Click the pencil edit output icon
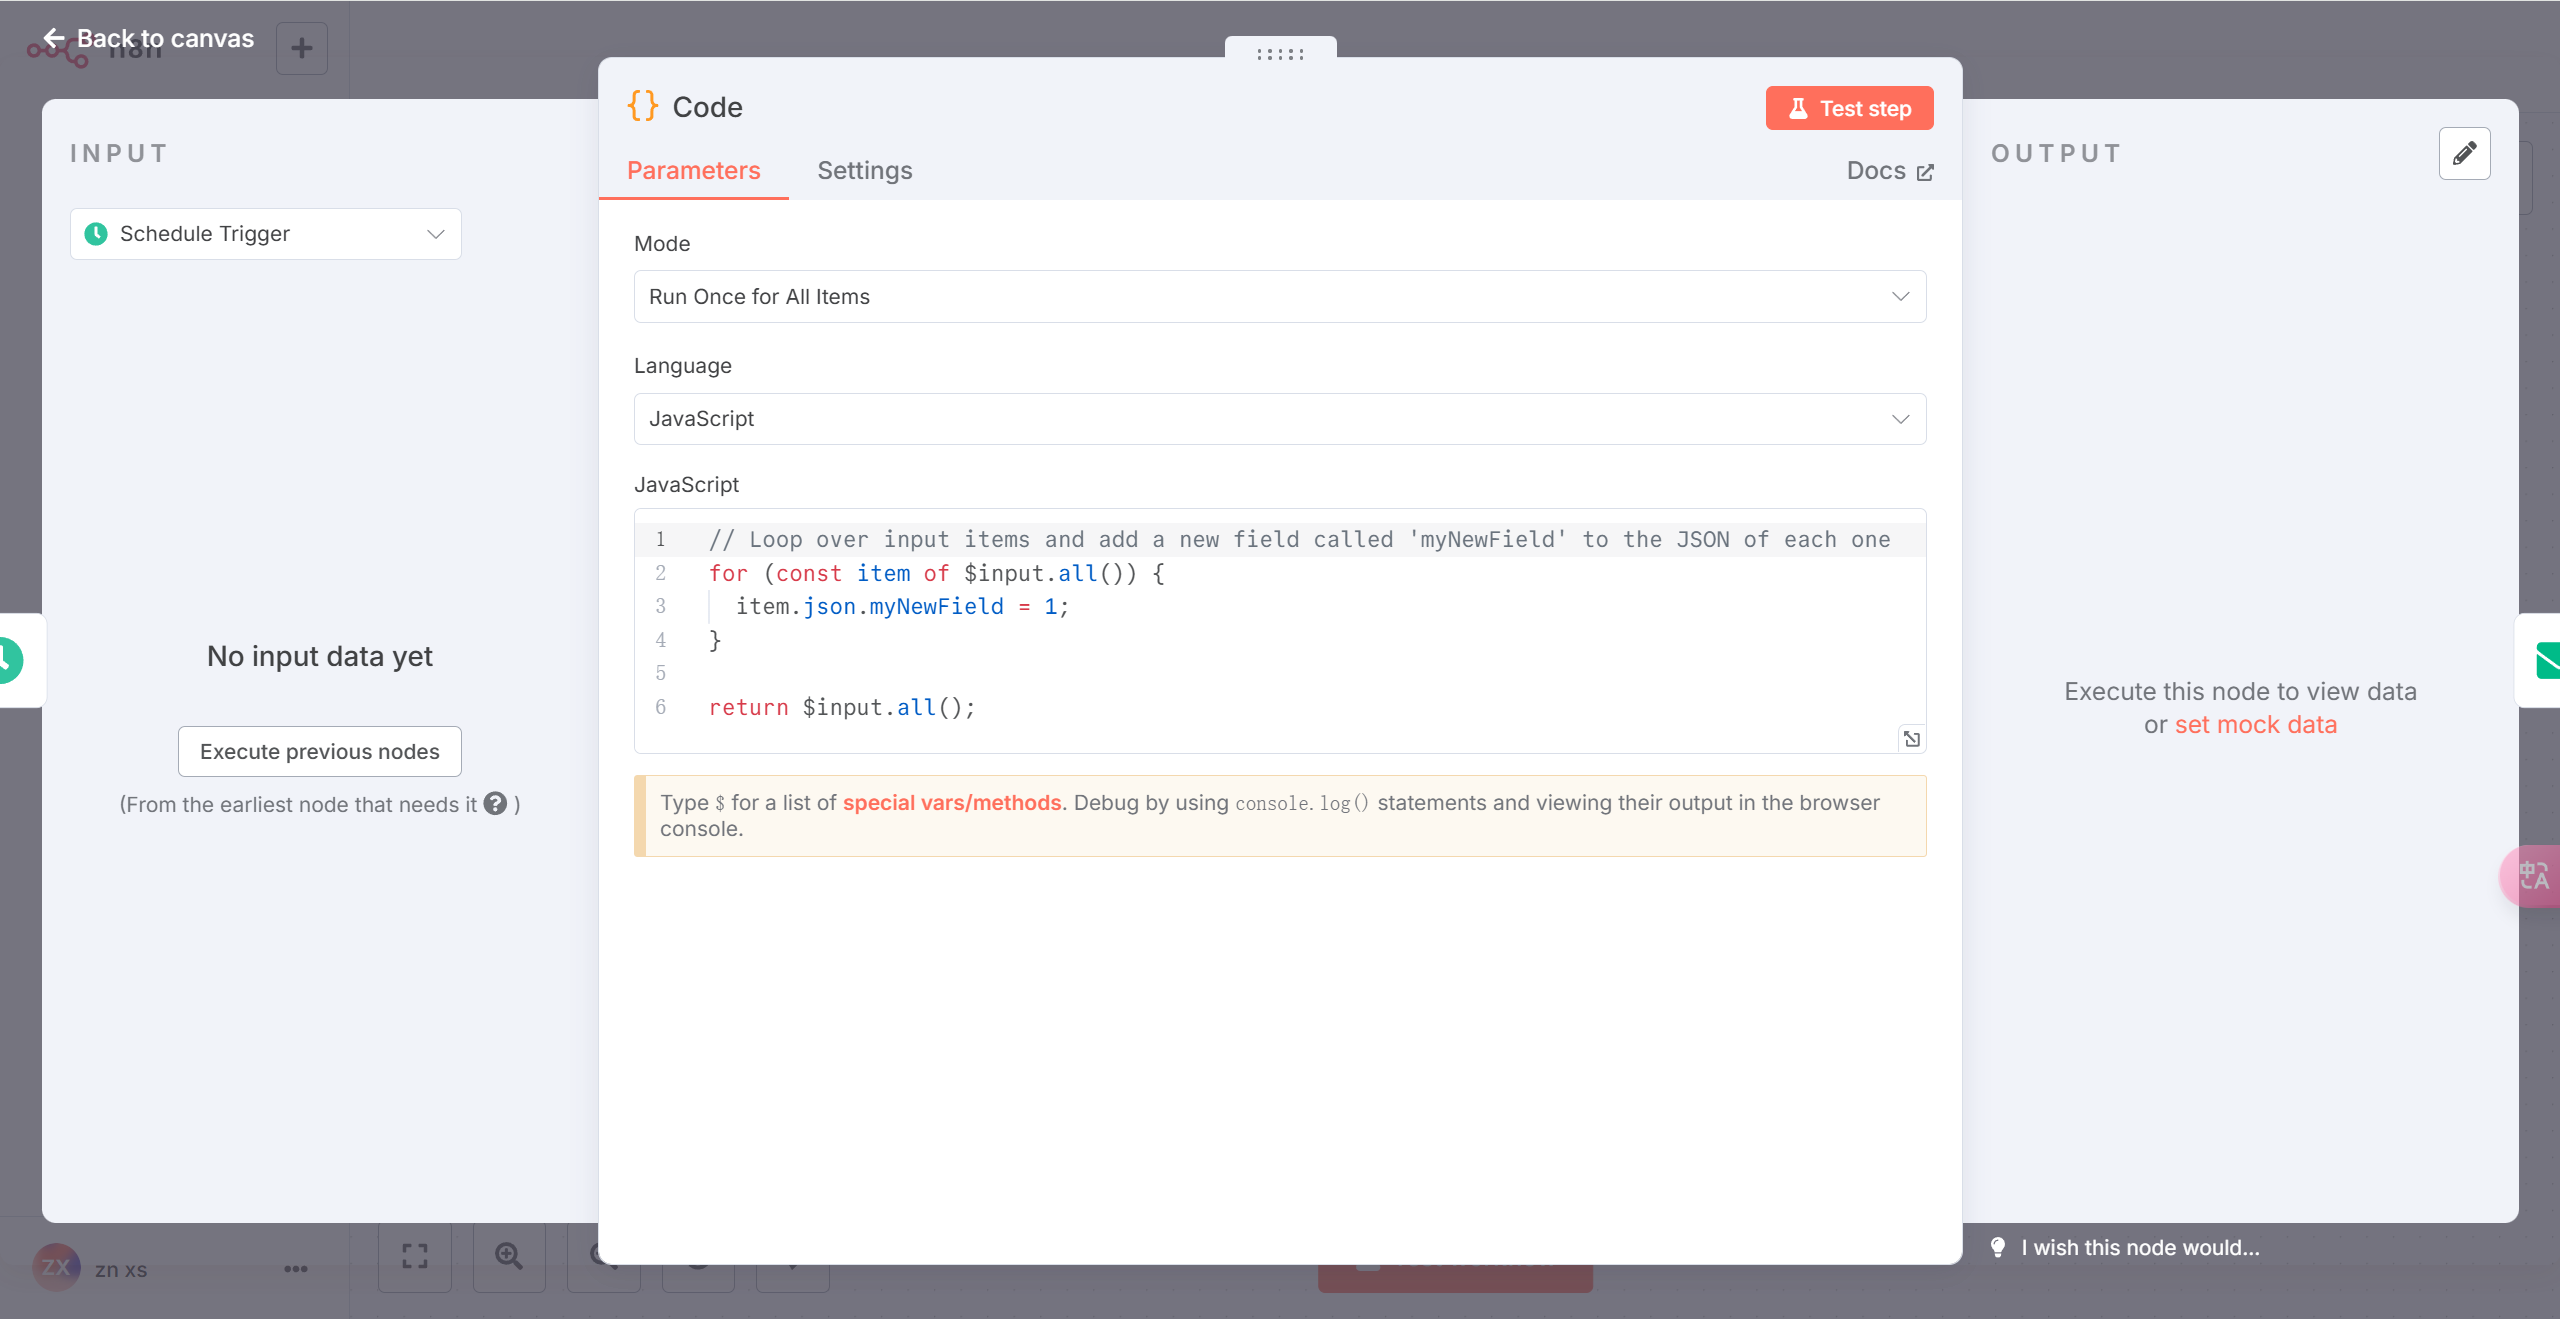Viewport: 2560px width, 1319px height. click(2464, 153)
